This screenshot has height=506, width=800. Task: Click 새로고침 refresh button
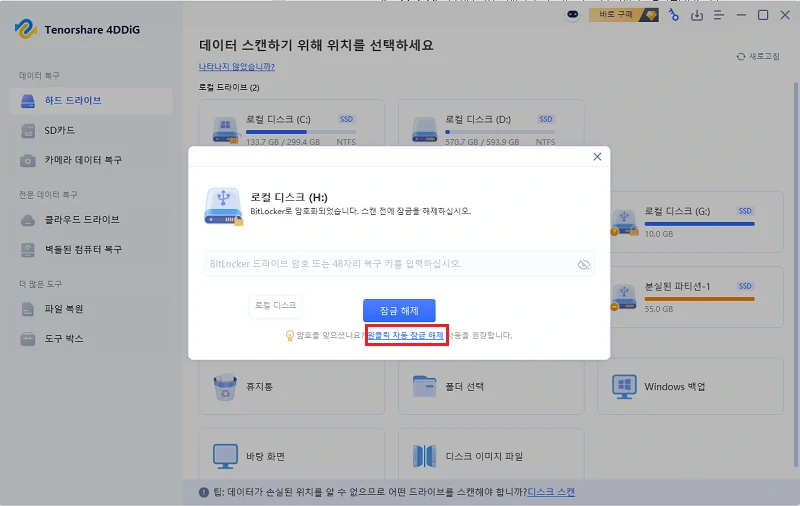coord(758,56)
